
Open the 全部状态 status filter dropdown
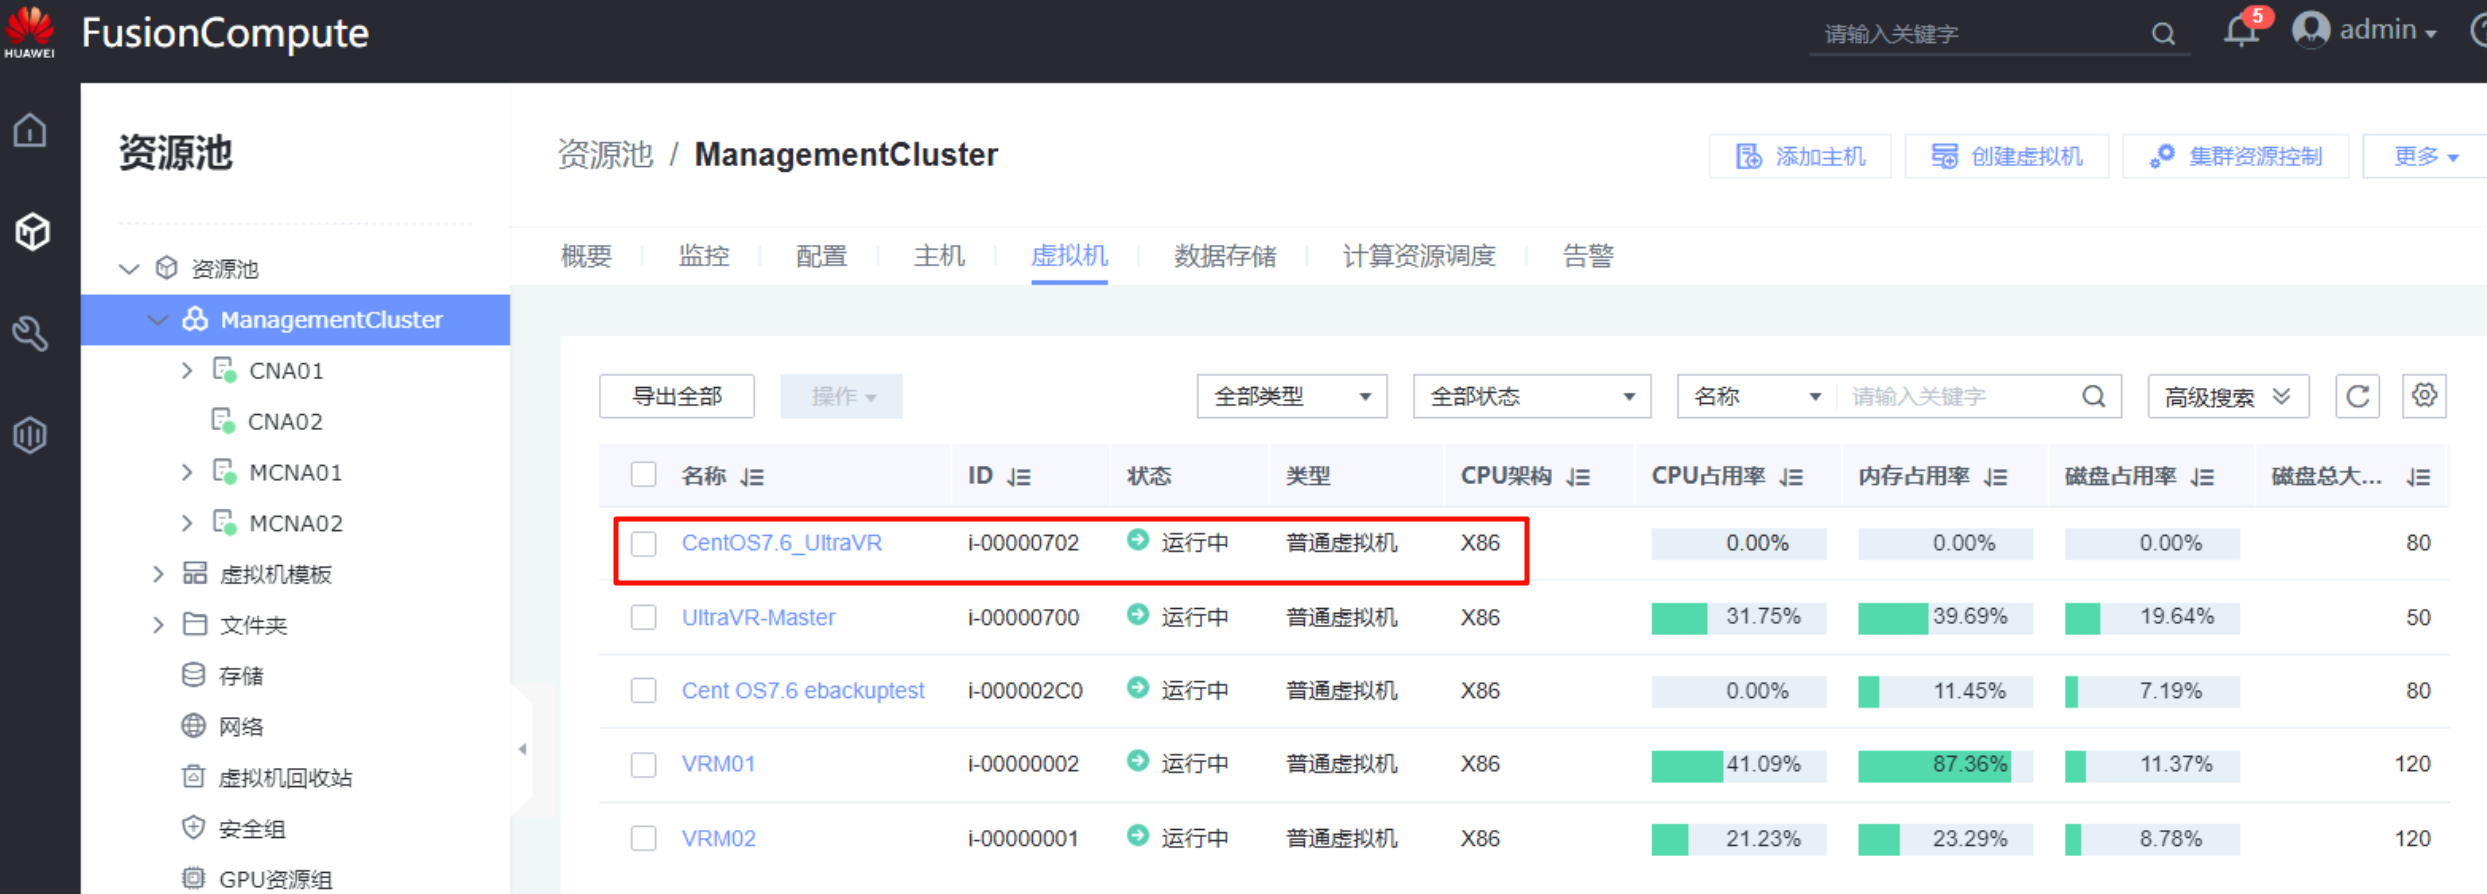[1531, 397]
